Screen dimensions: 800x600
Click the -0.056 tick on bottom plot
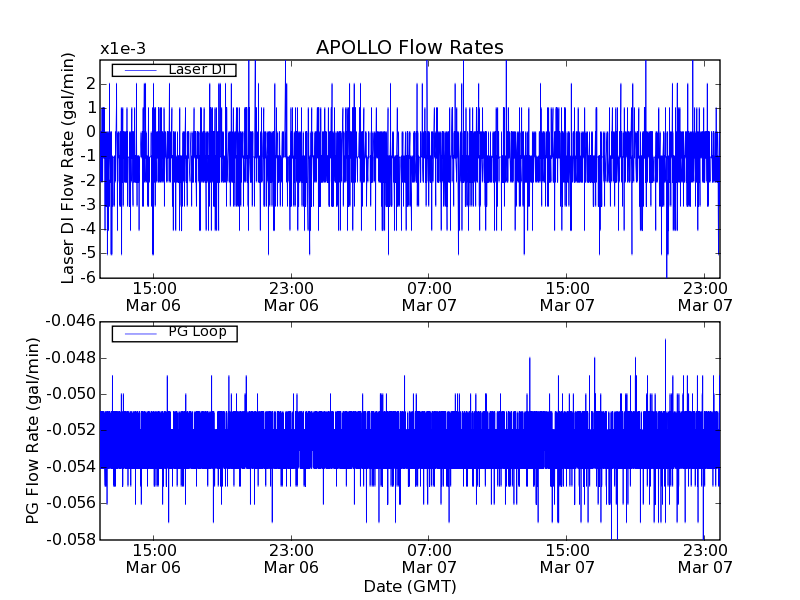pyautogui.click(x=71, y=503)
